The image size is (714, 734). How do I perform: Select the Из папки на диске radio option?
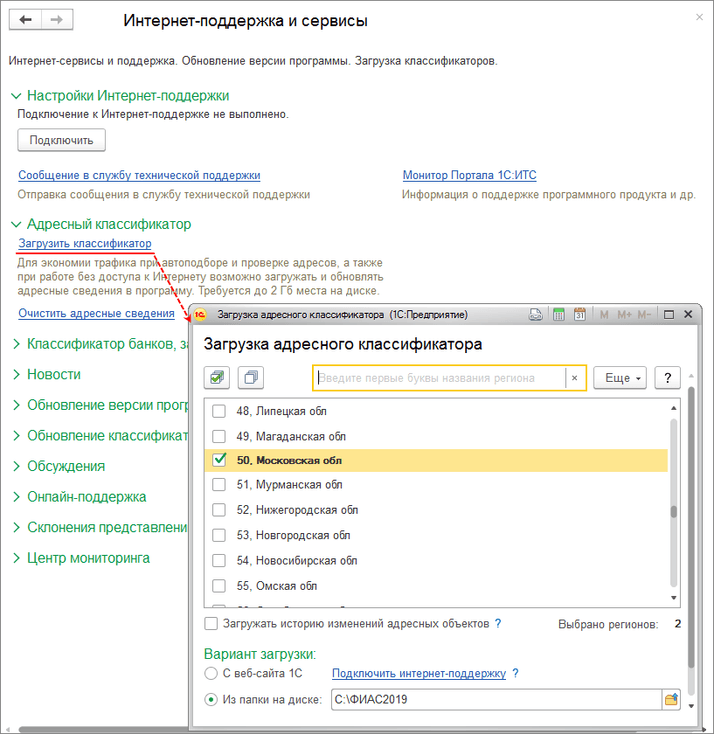211,699
